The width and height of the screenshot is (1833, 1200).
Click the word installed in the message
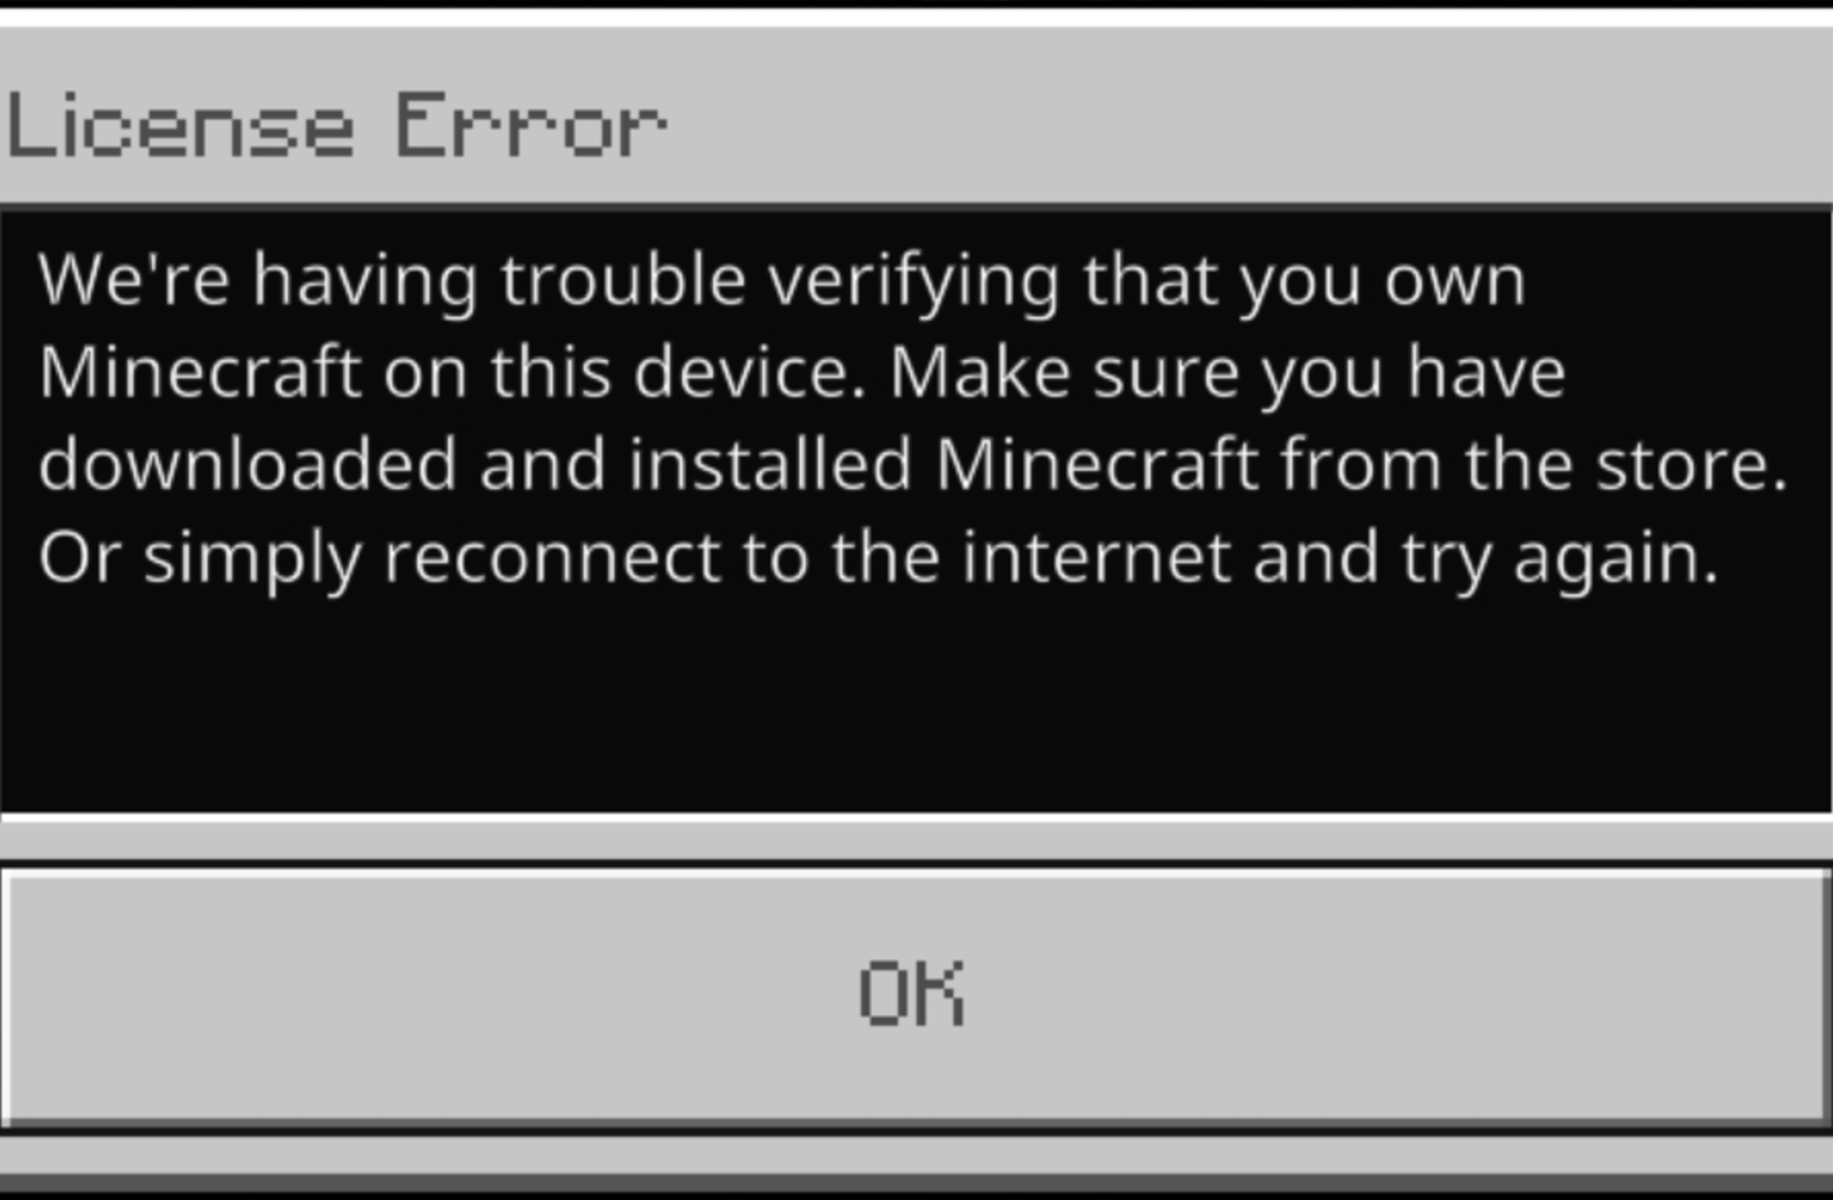click(x=770, y=464)
